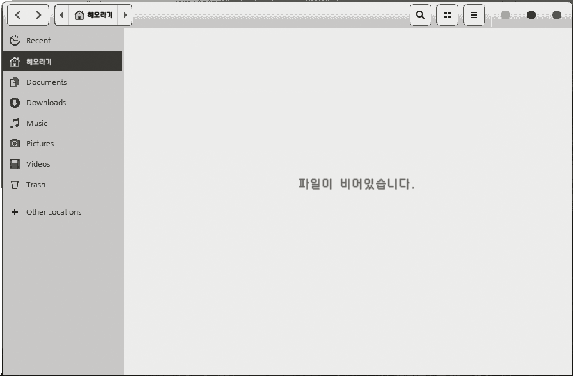Select the highlighted home folder sidebar entry
Viewport: 573px width, 376px height.
click(x=62, y=61)
